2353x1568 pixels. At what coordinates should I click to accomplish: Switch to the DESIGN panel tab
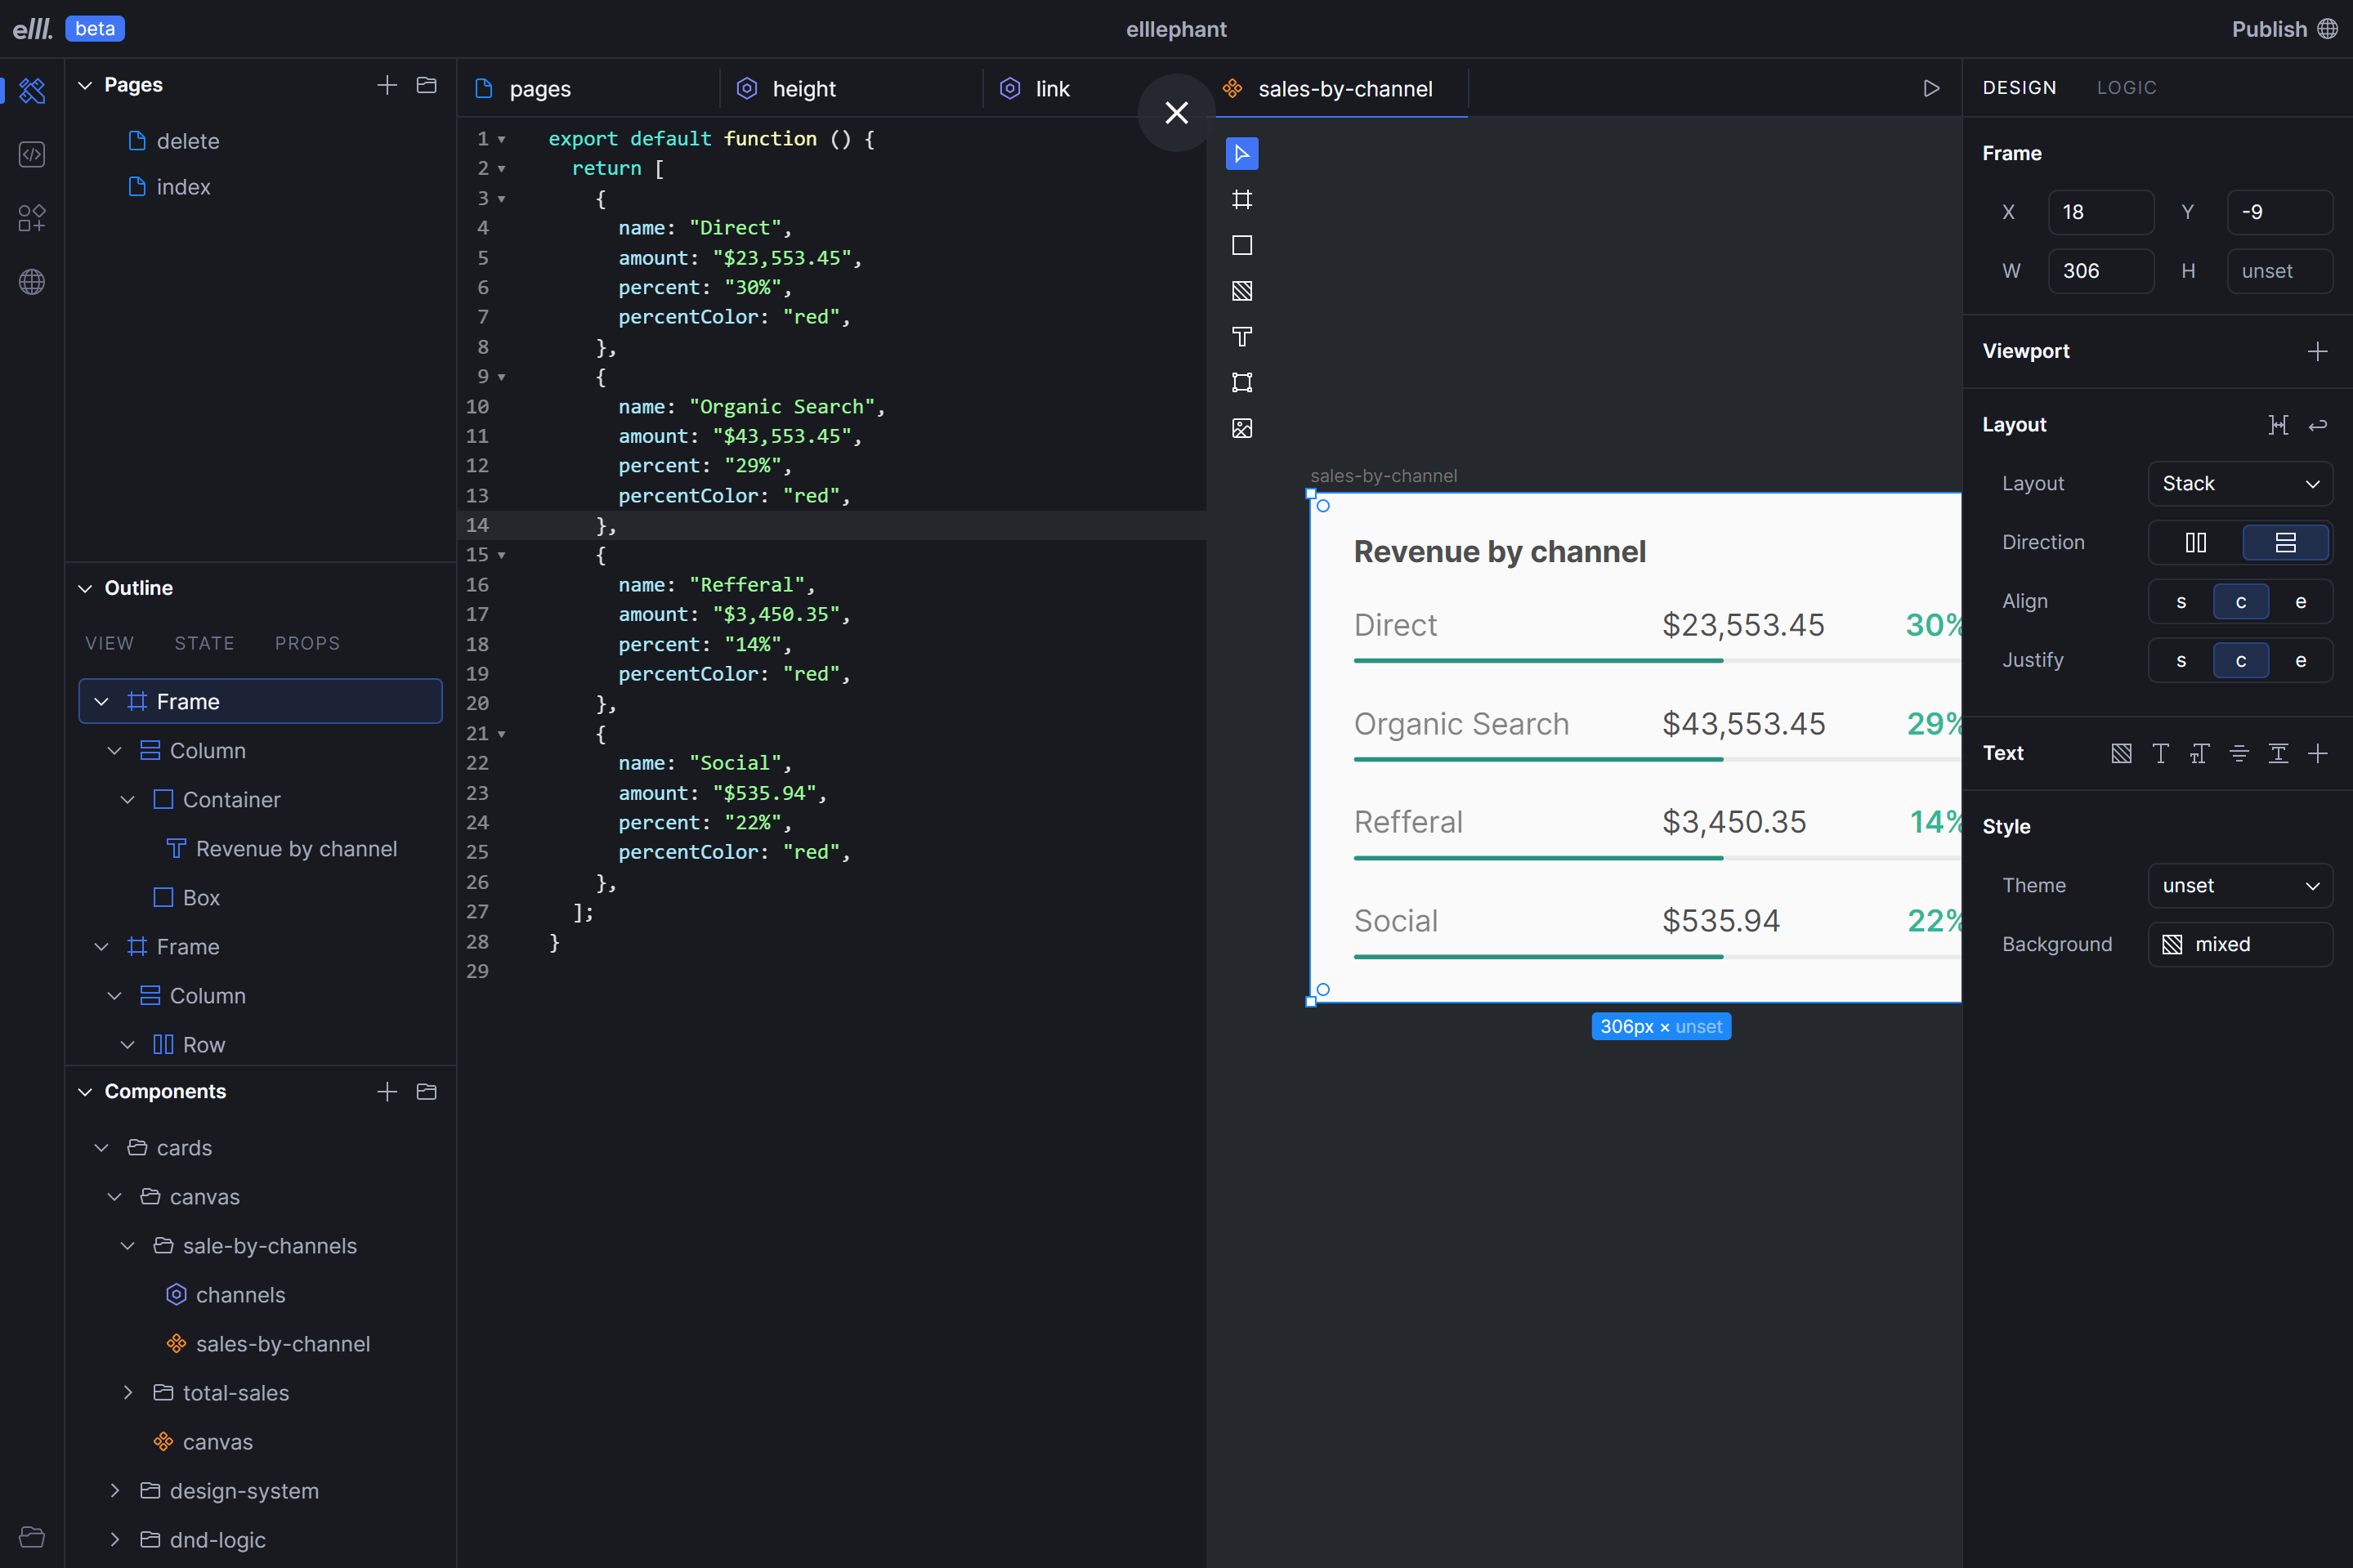tap(2019, 88)
